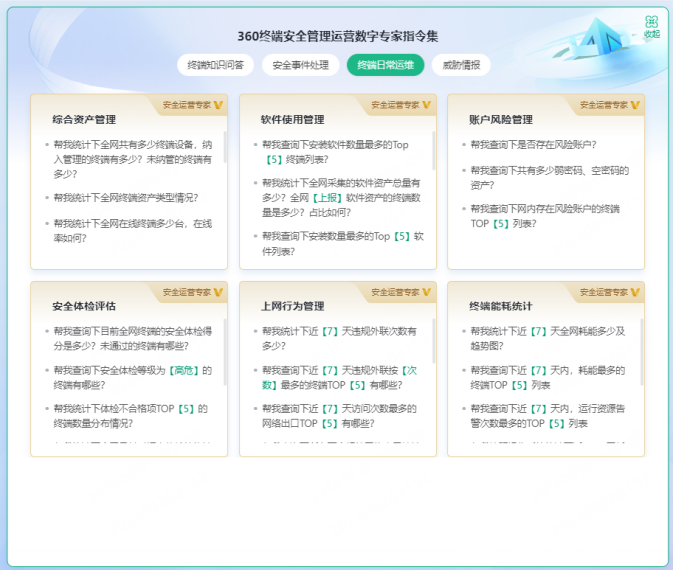Click the V badge icon on 软件使用管理 card

tap(426, 104)
